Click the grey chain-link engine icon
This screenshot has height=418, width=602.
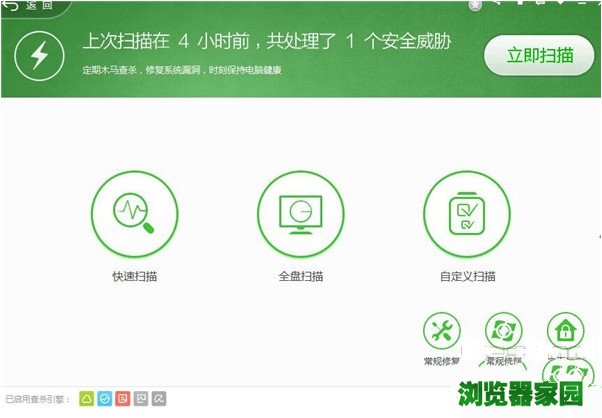click(159, 399)
